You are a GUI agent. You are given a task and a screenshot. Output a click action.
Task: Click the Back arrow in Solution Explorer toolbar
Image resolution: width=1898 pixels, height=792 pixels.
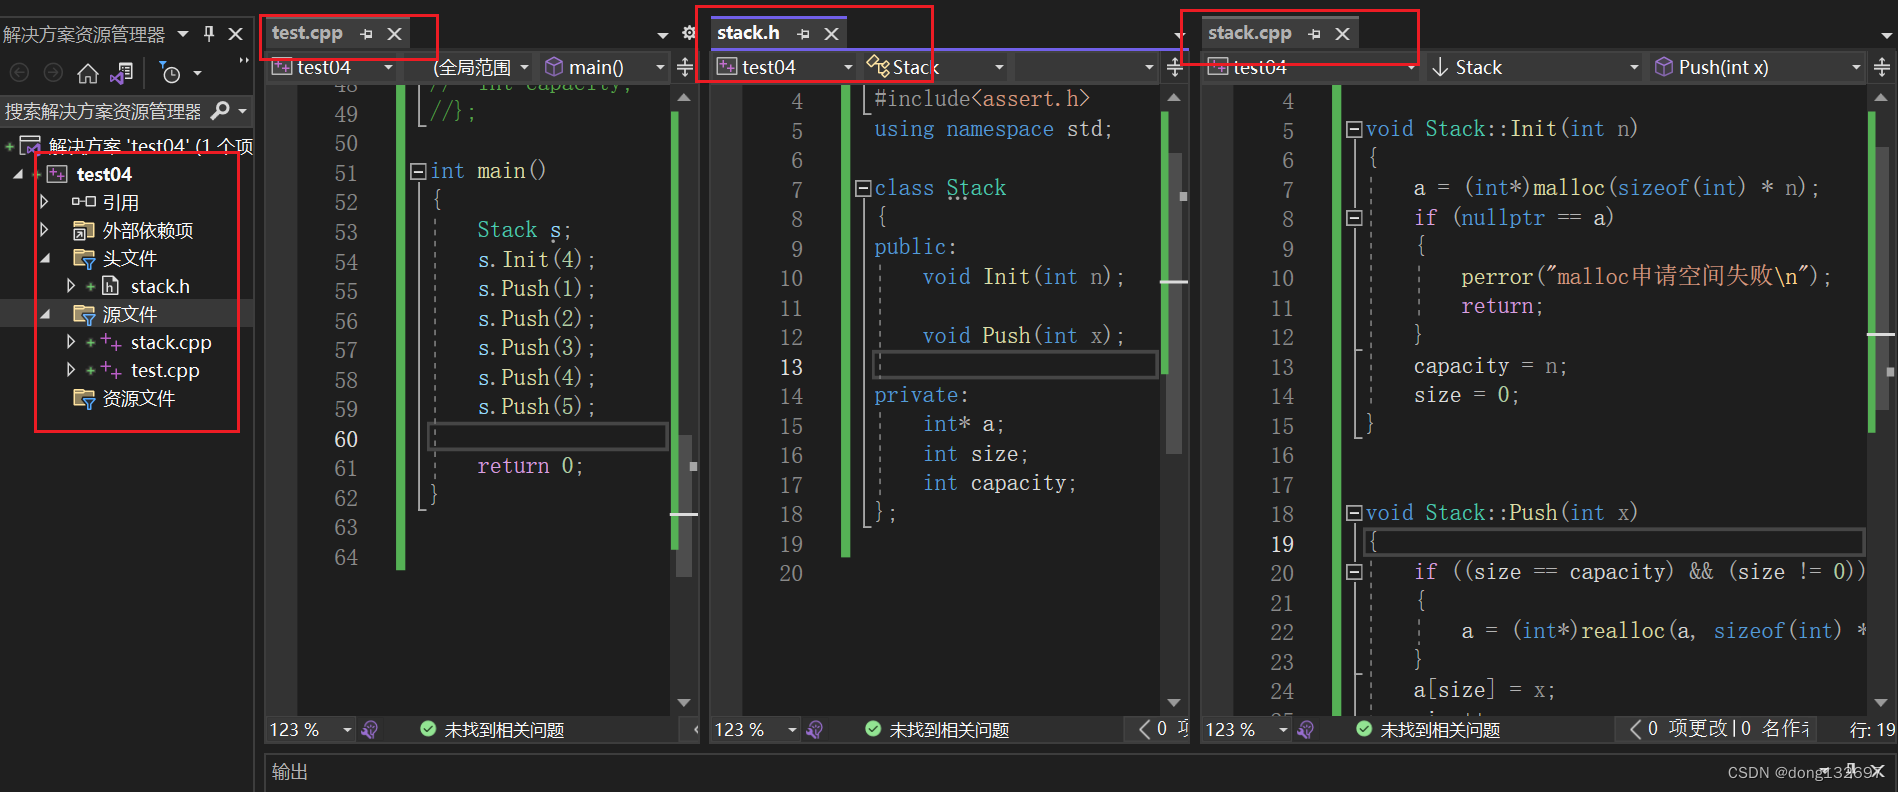point(19,73)
